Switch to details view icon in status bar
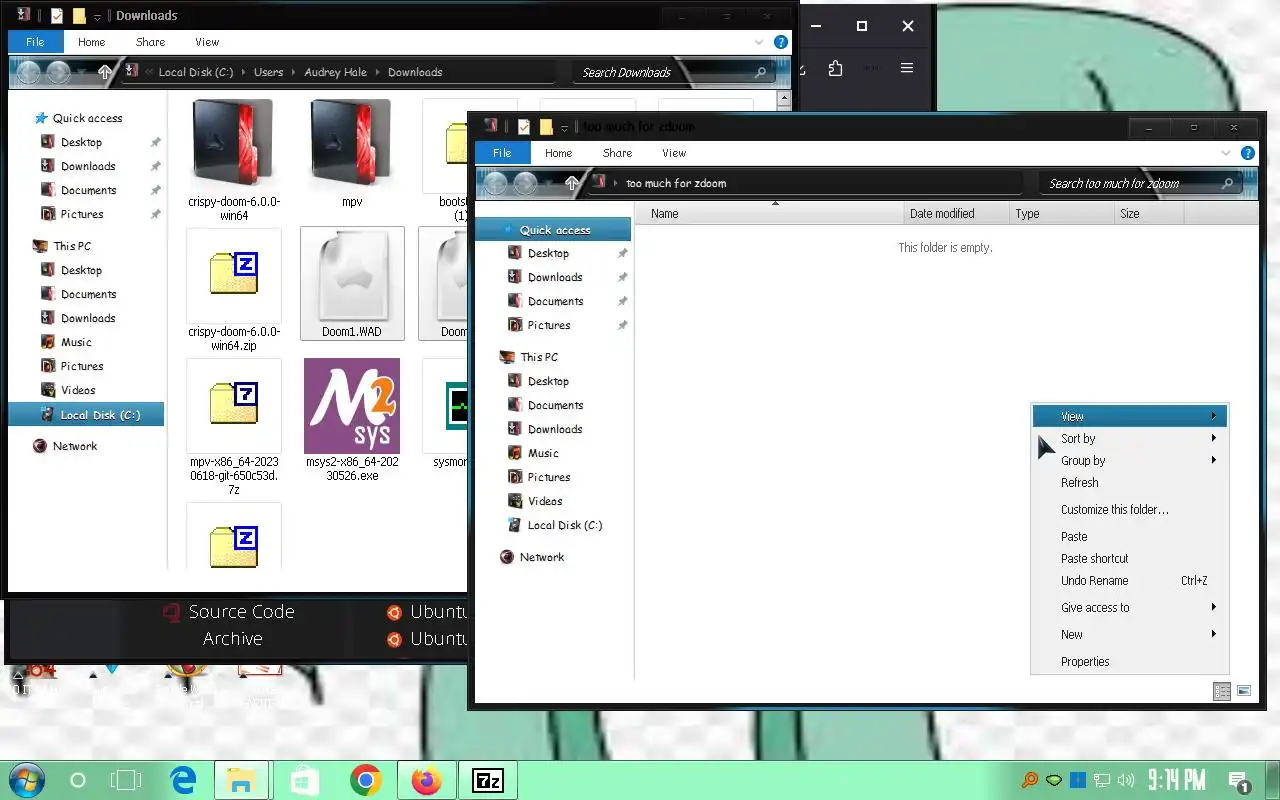The width and height of the screenshot is (1280, 800). pos(1222,691)
